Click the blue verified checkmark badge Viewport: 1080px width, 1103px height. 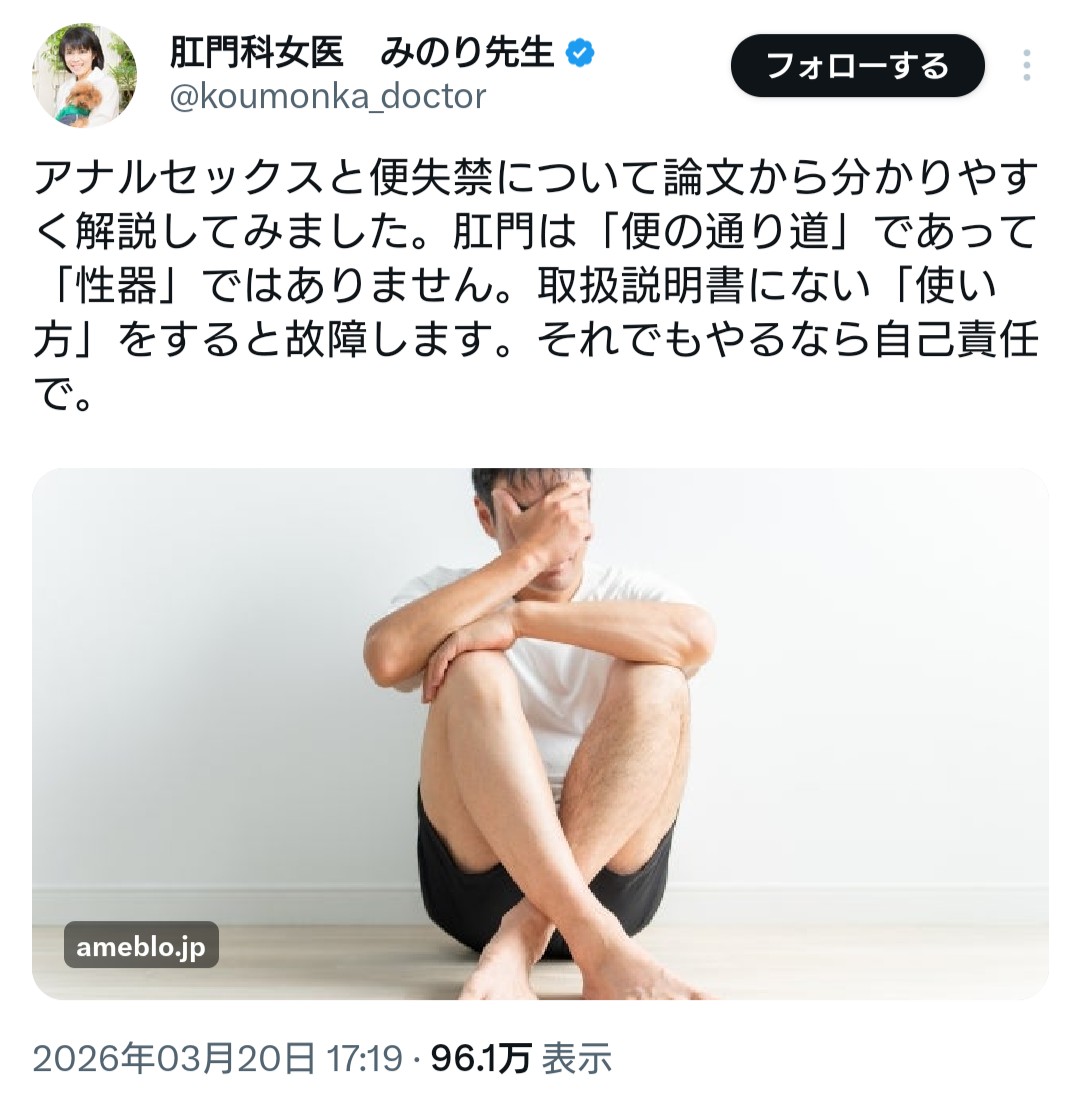[580, 53]
